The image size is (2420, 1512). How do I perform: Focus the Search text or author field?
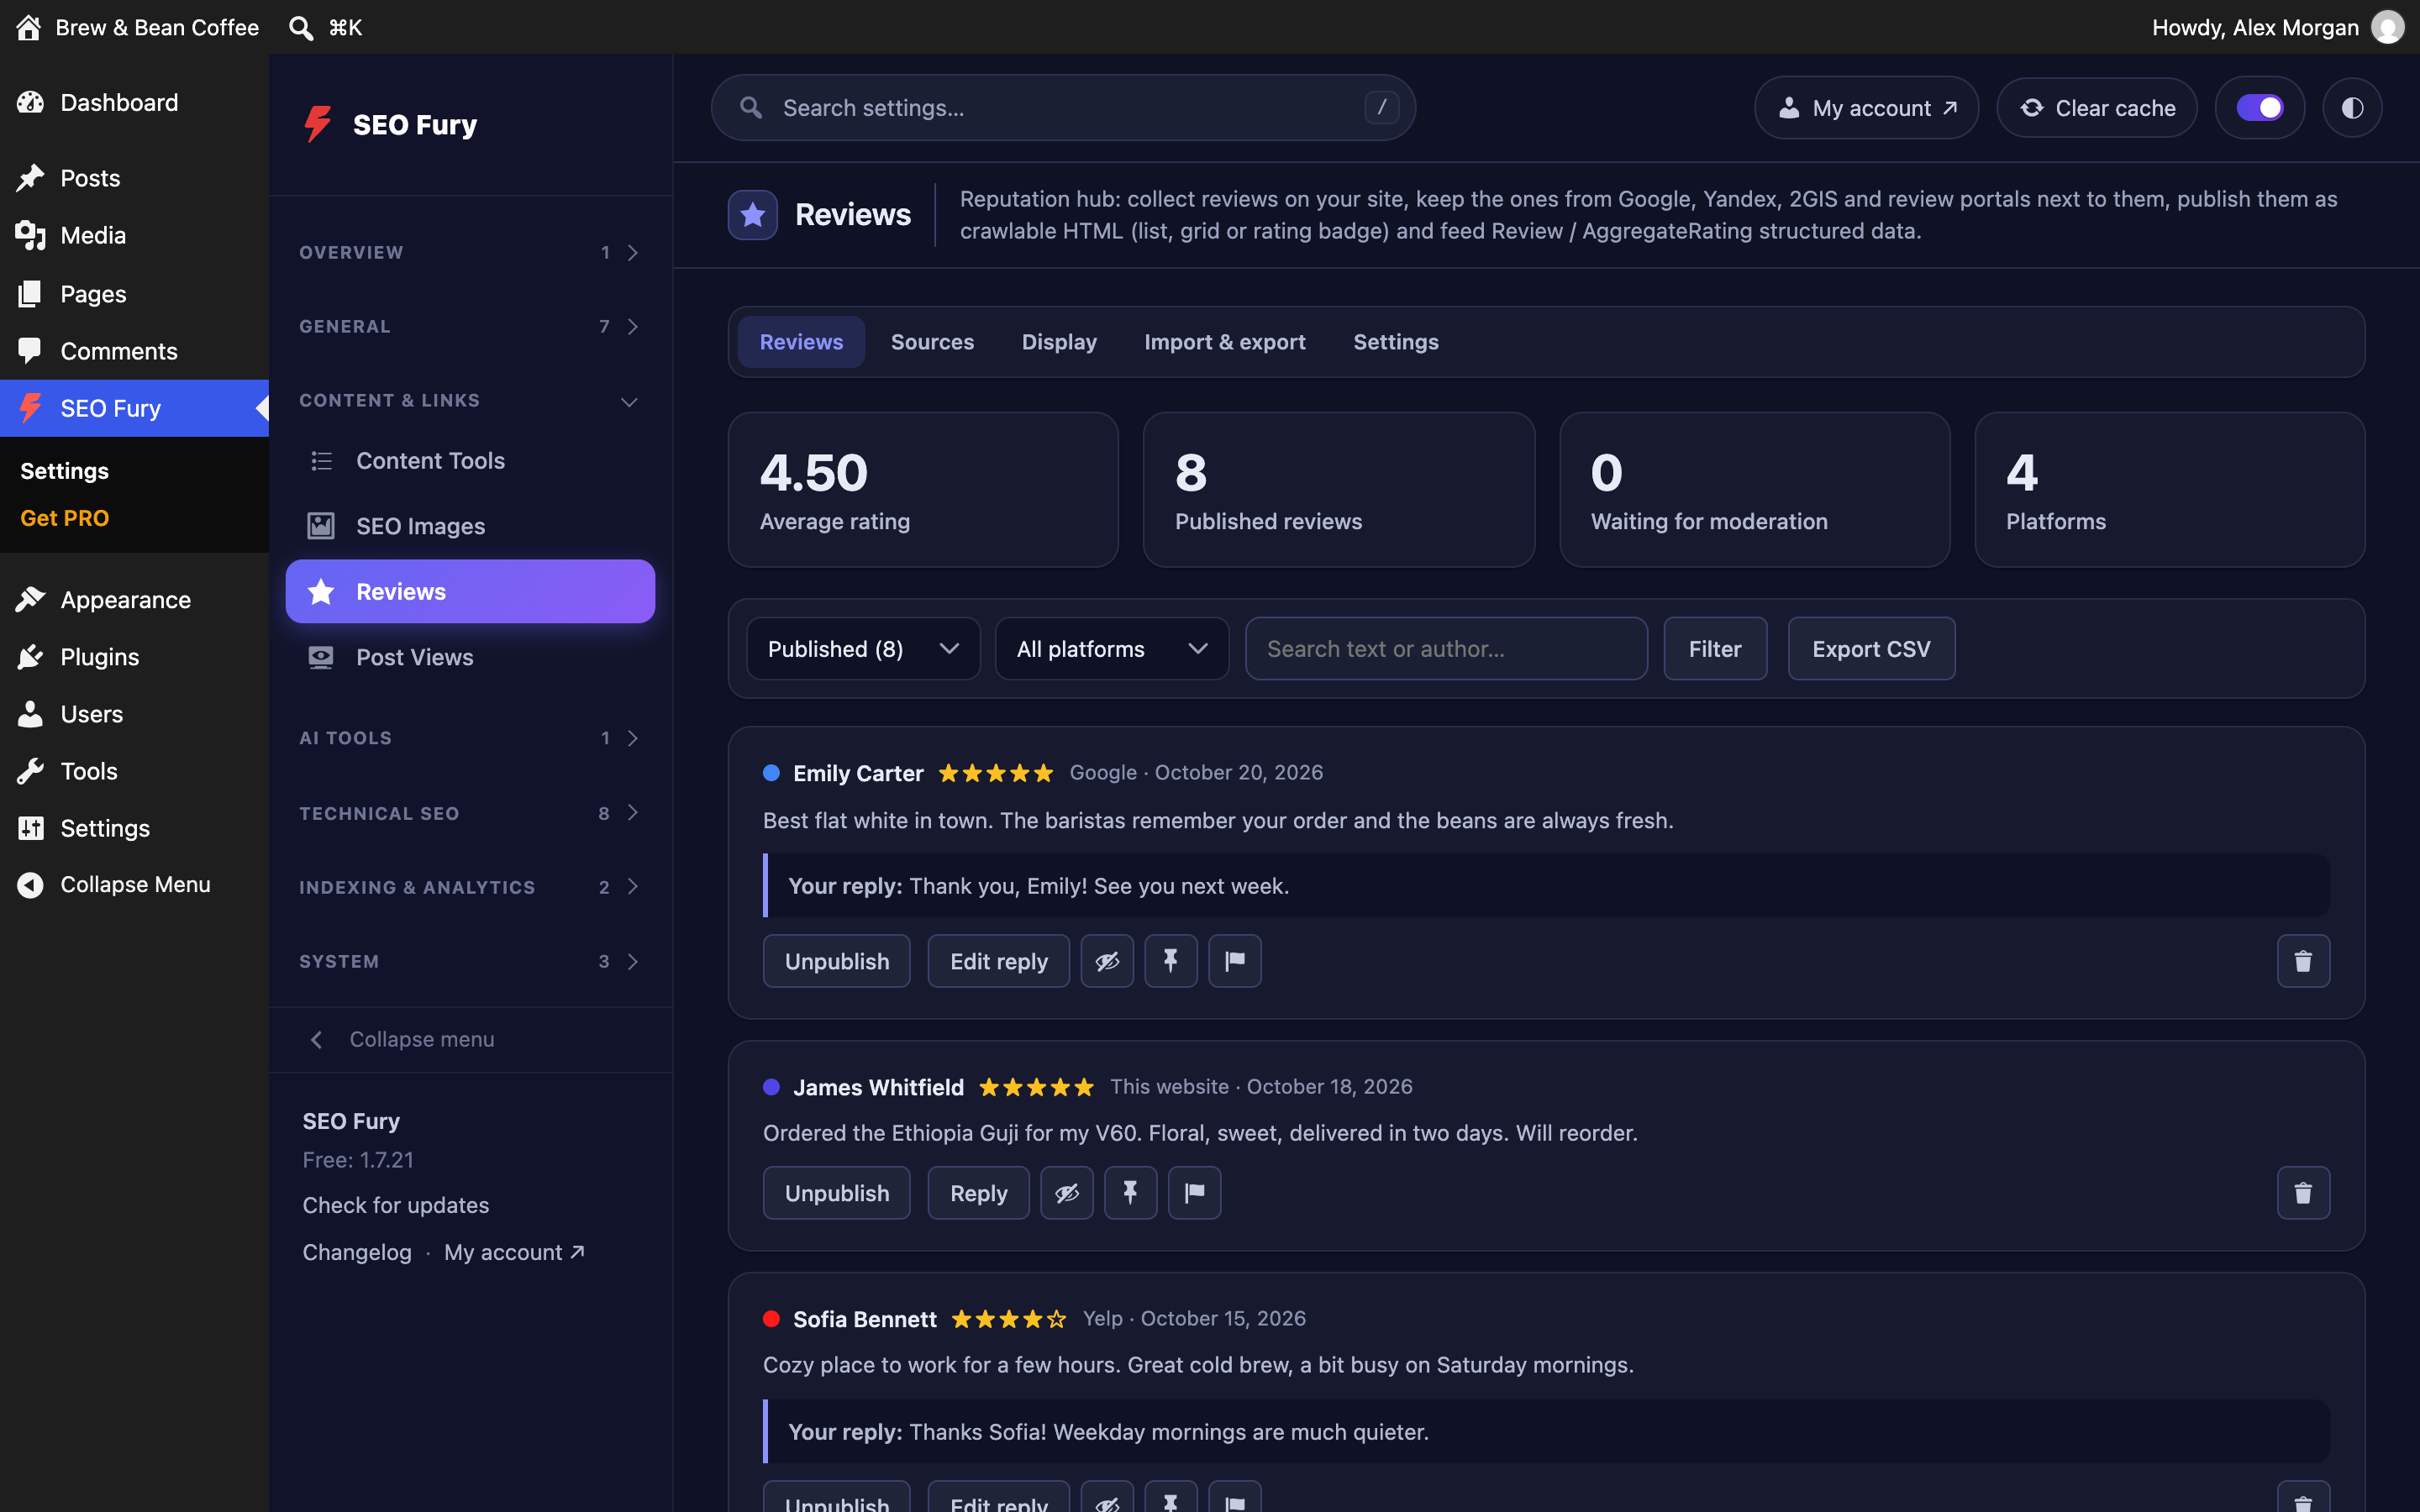[1446, 649]
